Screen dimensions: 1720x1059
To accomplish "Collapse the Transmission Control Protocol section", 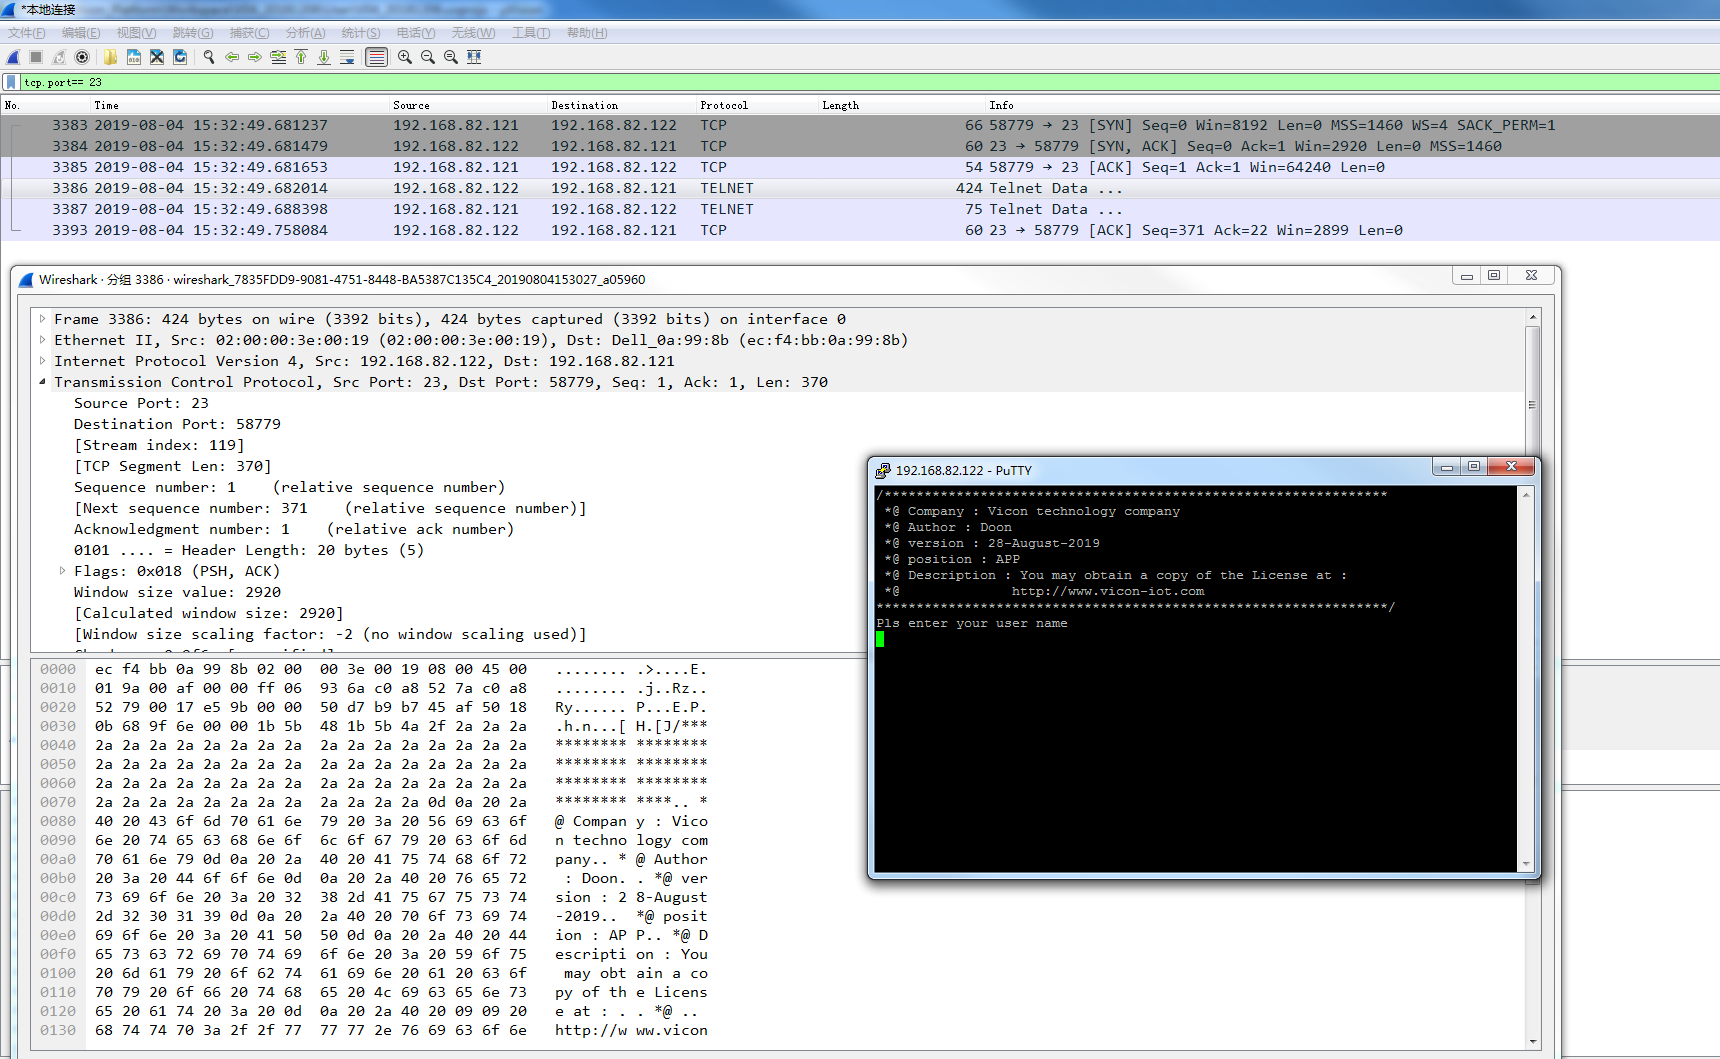I will click(42, 381).
